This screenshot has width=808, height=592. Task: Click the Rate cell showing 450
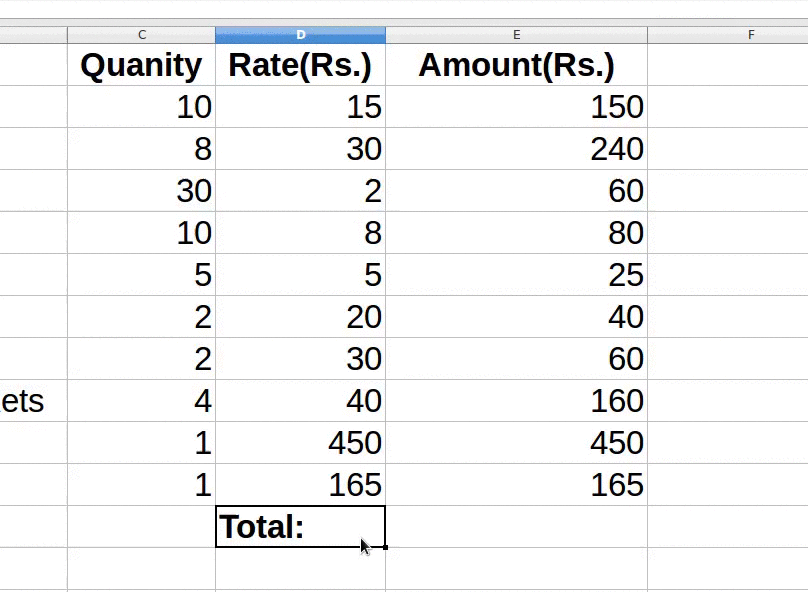(x=300, y=443)
